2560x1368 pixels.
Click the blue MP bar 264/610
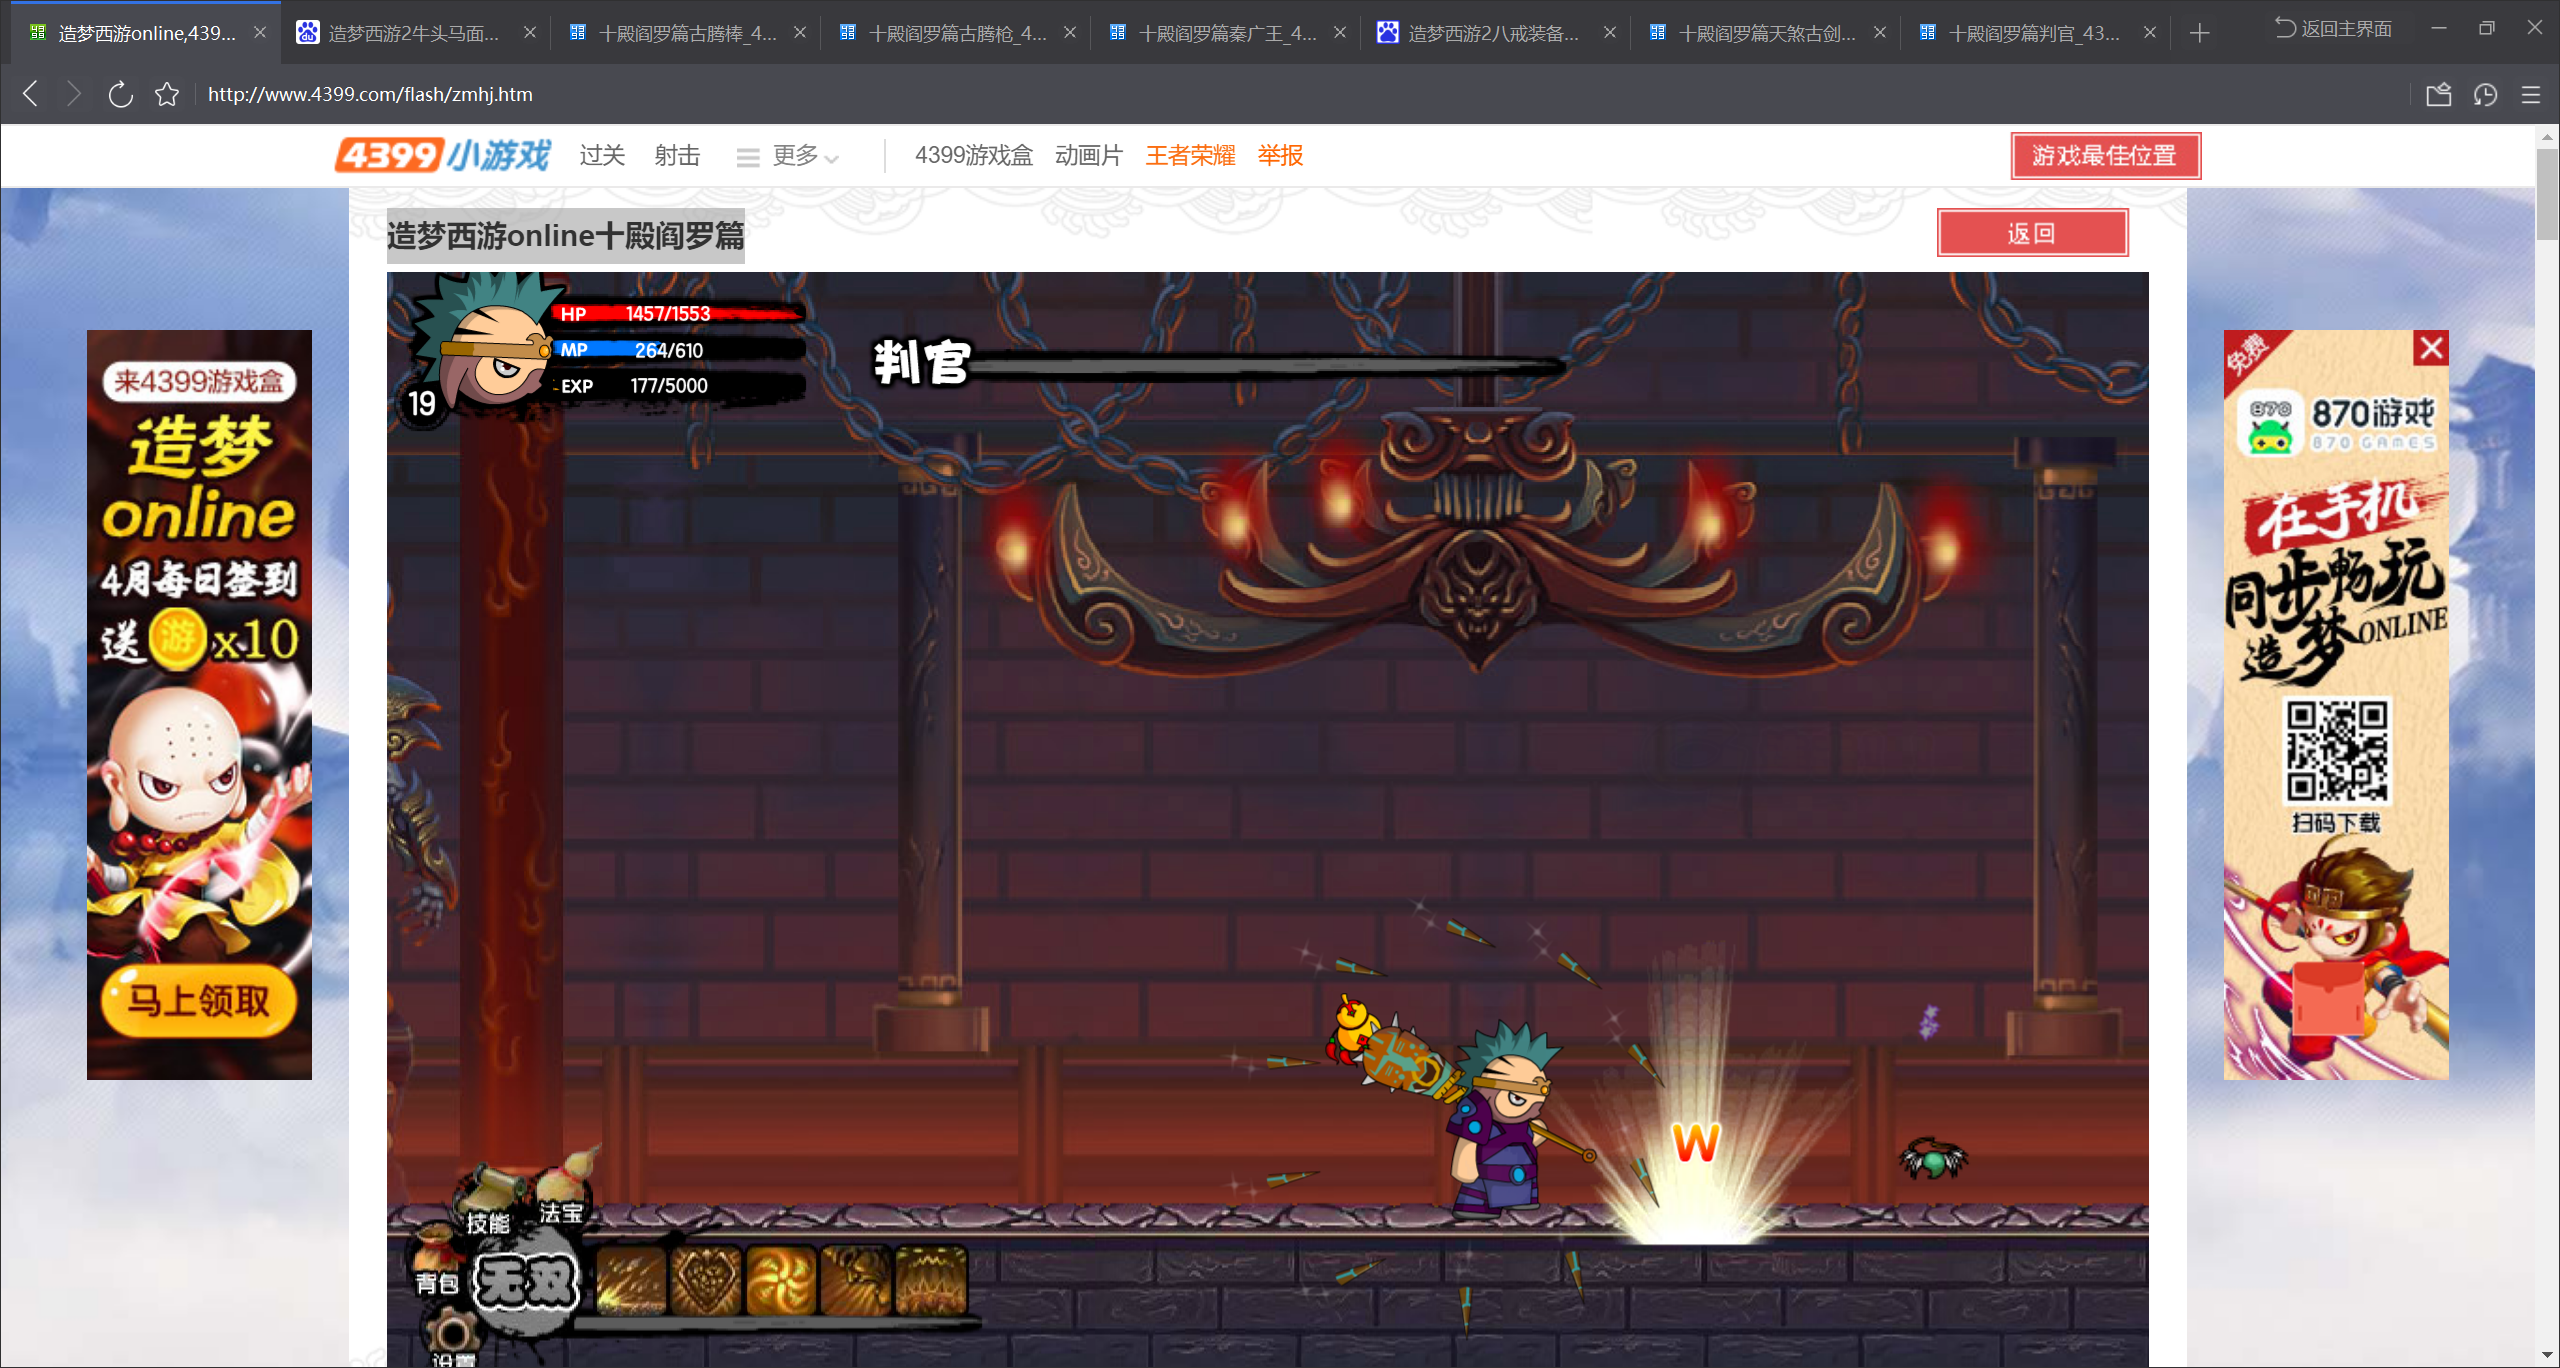point(678,350)
